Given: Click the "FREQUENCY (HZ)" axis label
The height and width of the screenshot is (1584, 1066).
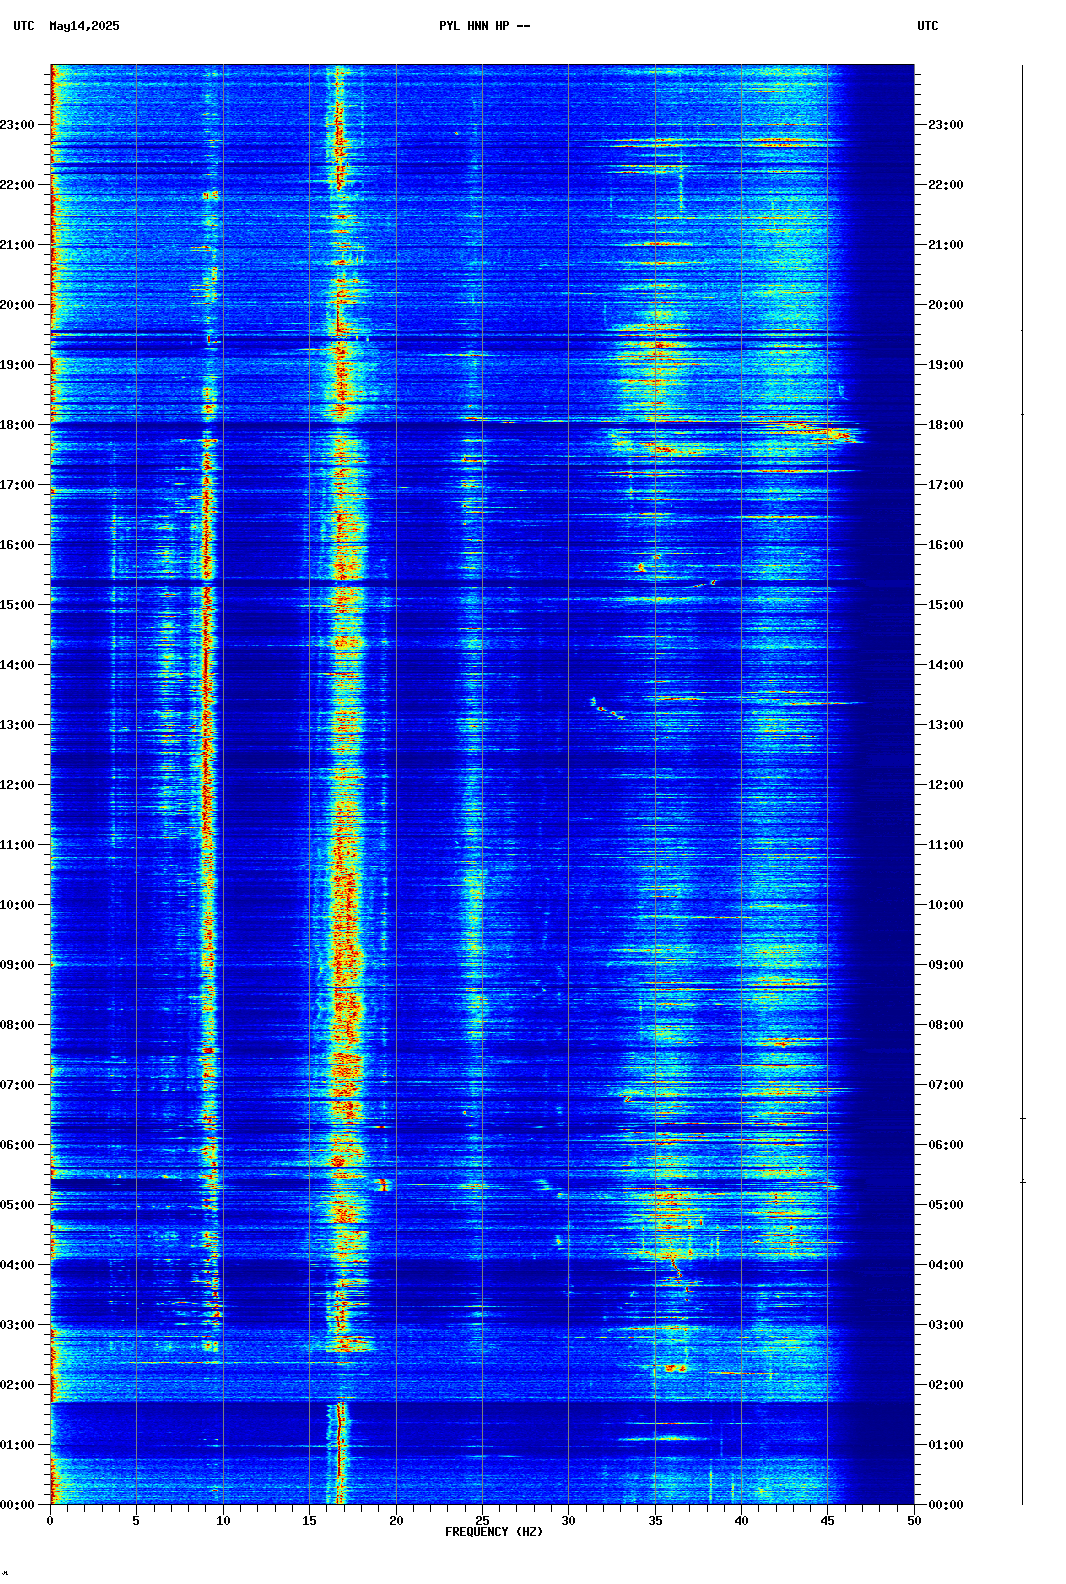Looking at the screenshot, I should point(494,1532).
